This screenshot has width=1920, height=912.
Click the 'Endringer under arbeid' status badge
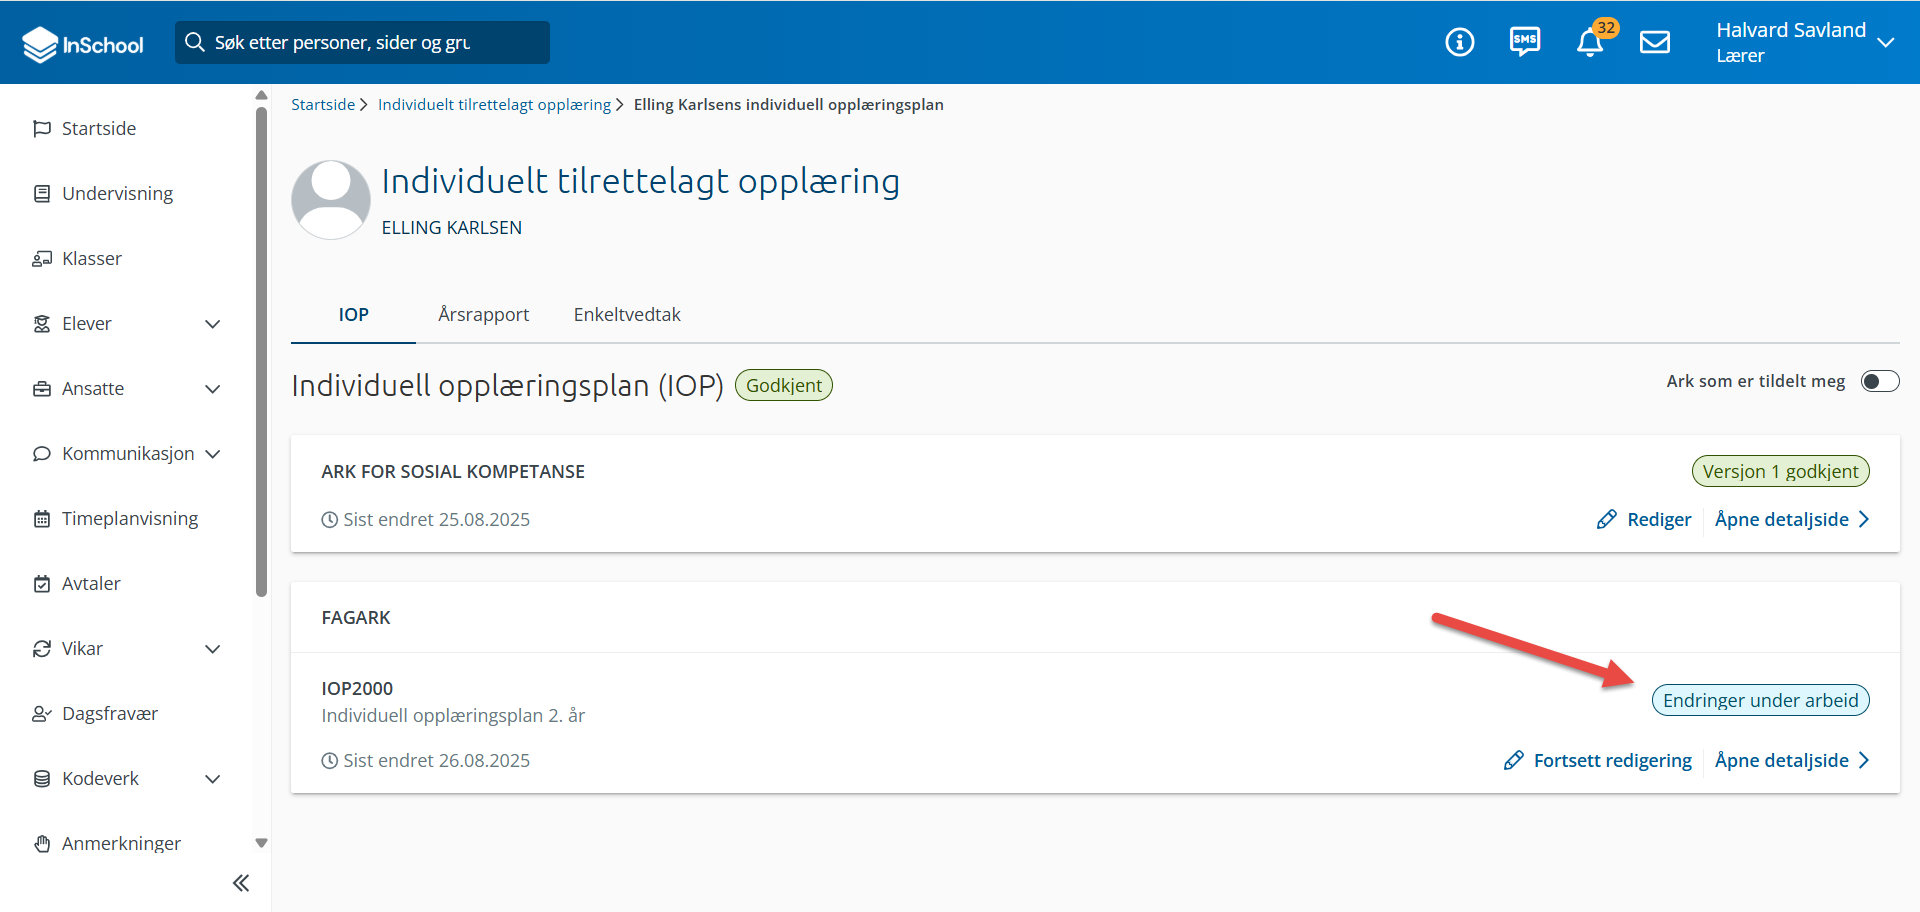(x=1760, y=700)
